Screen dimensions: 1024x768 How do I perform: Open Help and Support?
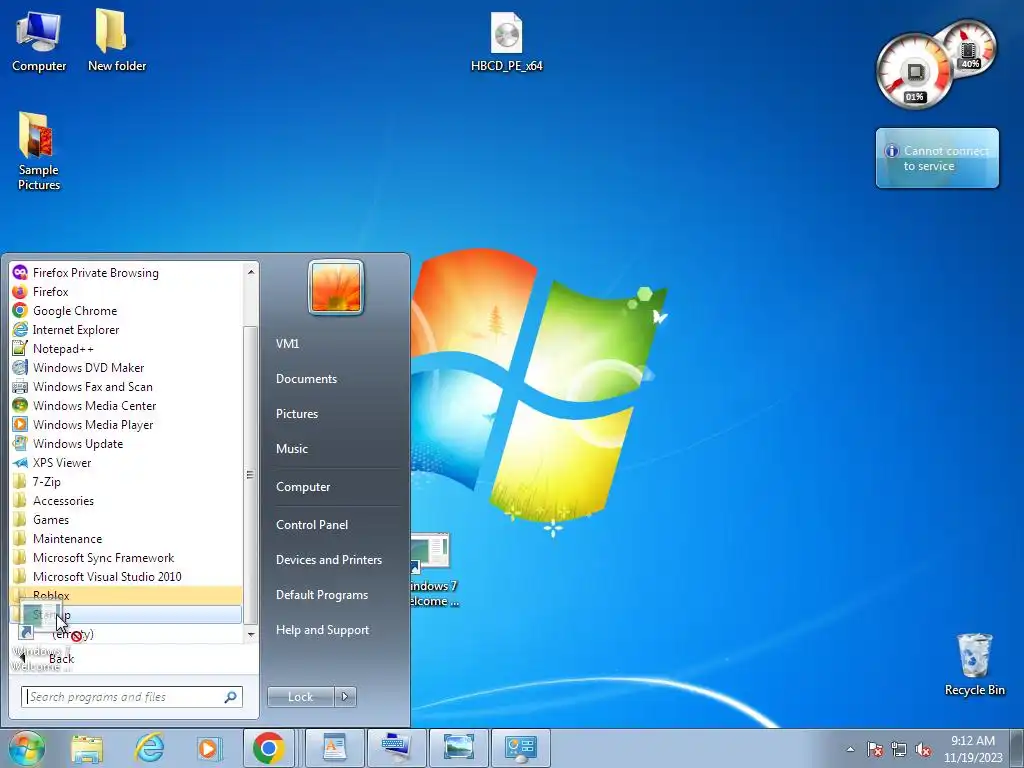(323, 630)
